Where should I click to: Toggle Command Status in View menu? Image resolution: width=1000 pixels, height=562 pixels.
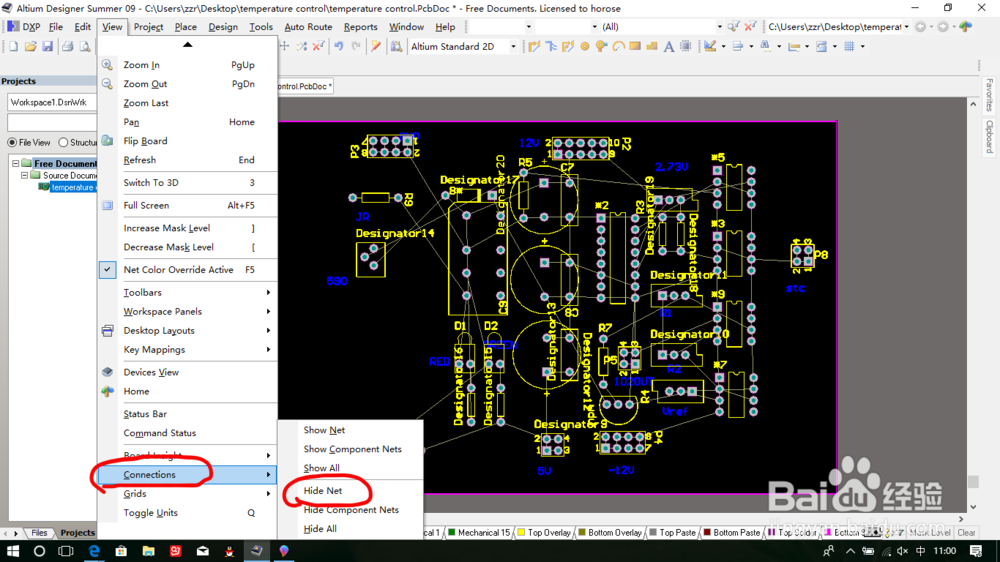pyautogui.click(x=159, y=433)
